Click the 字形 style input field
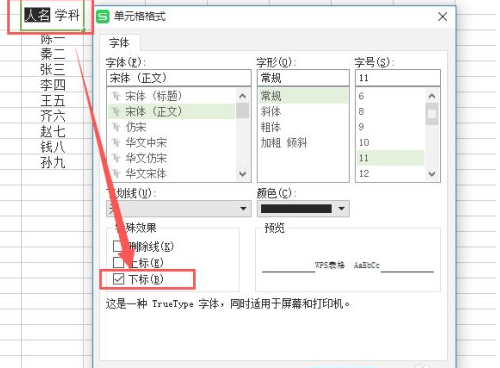Image resolution: width=500 pixels, height=368 pixels. pyautogui.click(x=303, y=78)
